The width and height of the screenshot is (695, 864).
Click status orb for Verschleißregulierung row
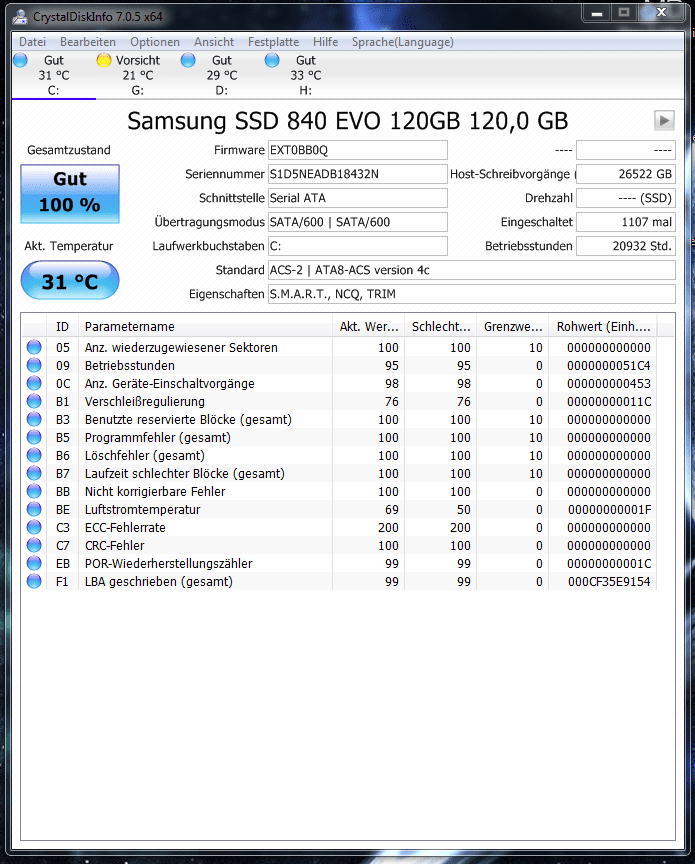(34, 401)
